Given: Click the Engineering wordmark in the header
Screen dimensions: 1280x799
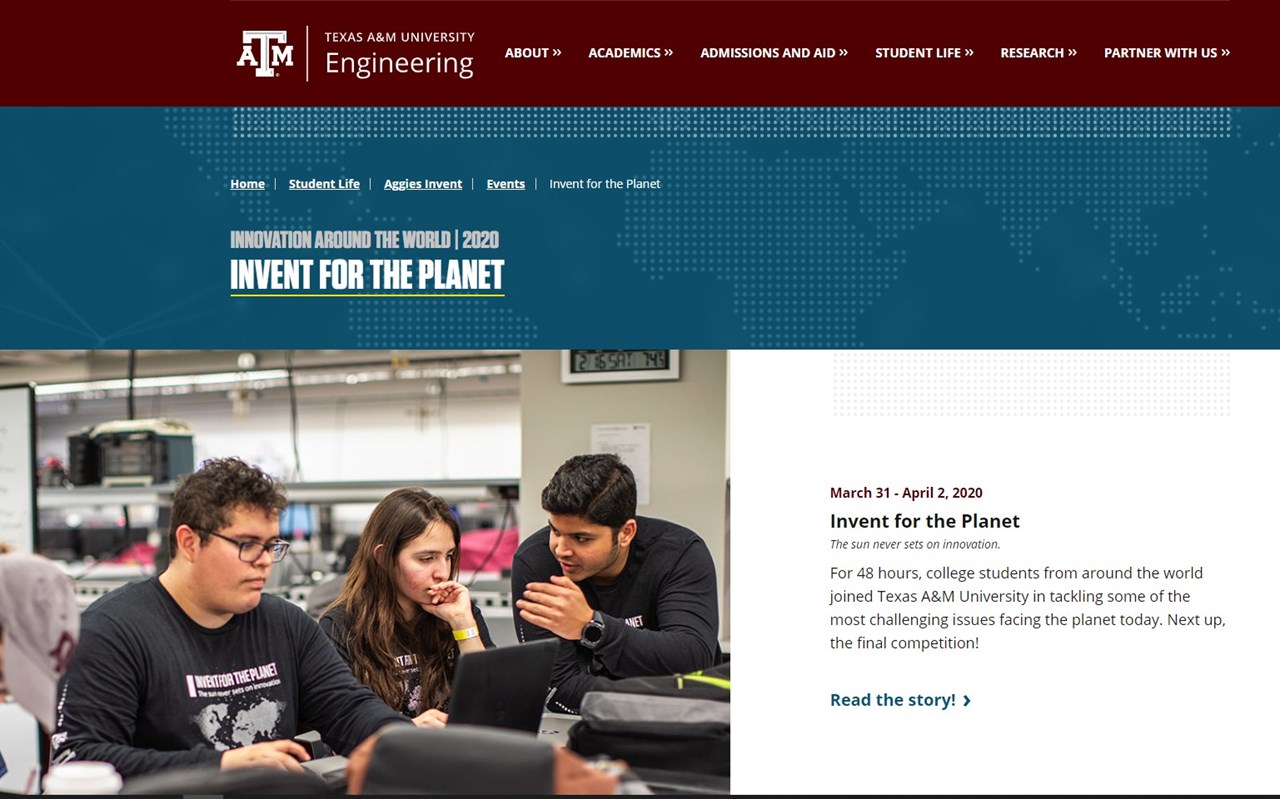Looking at the screenshot, I should 399,64.
